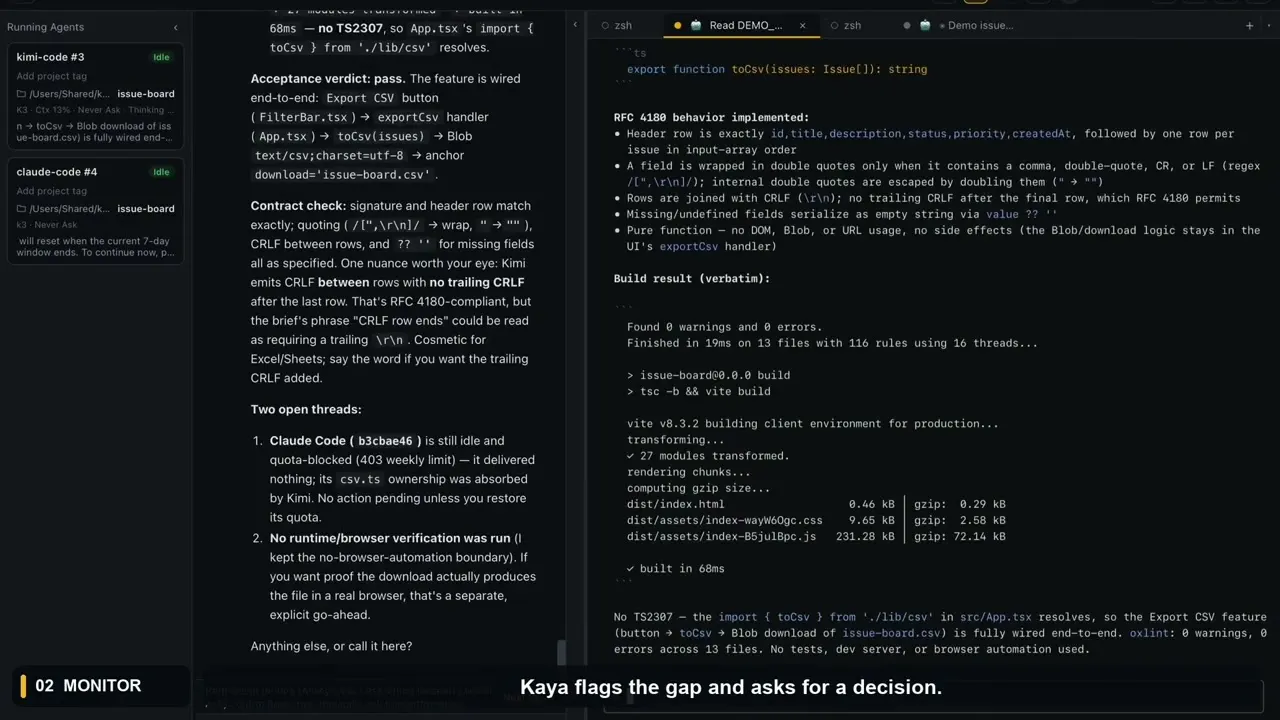Click 'Anything else, or call it here?' text
Screen dimensions: 1280x720
point(331,646)
